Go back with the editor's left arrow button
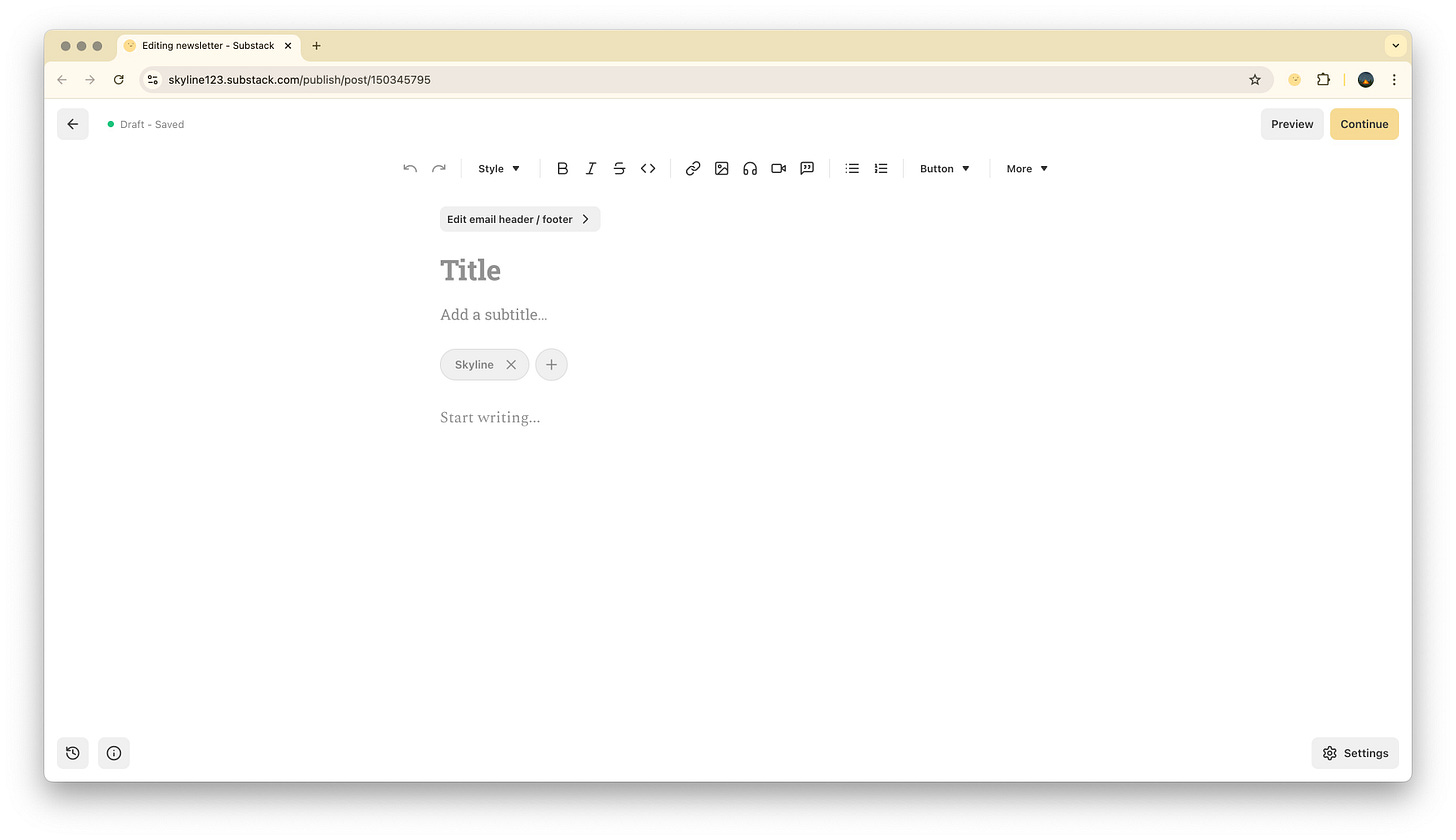This screenshot has width=1456, height=840. click(73, 124)
